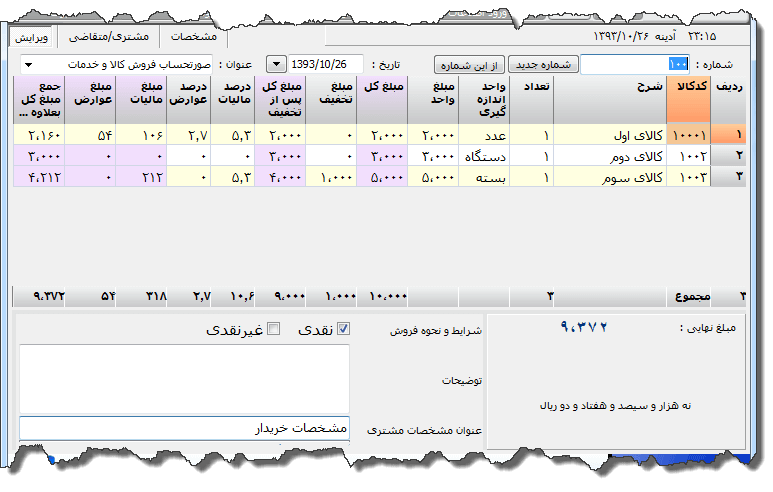Select the row 1 indicator in ردیف column
This screenshot has height=492, width=773.
pyautogui.click(x=739, y=135)
